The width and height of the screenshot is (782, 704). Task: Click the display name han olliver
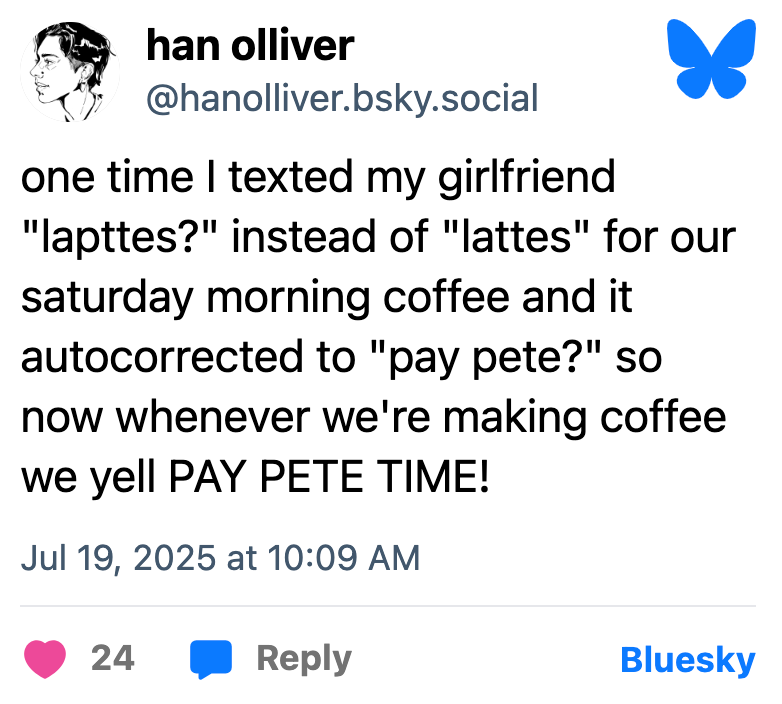point(249,45)
